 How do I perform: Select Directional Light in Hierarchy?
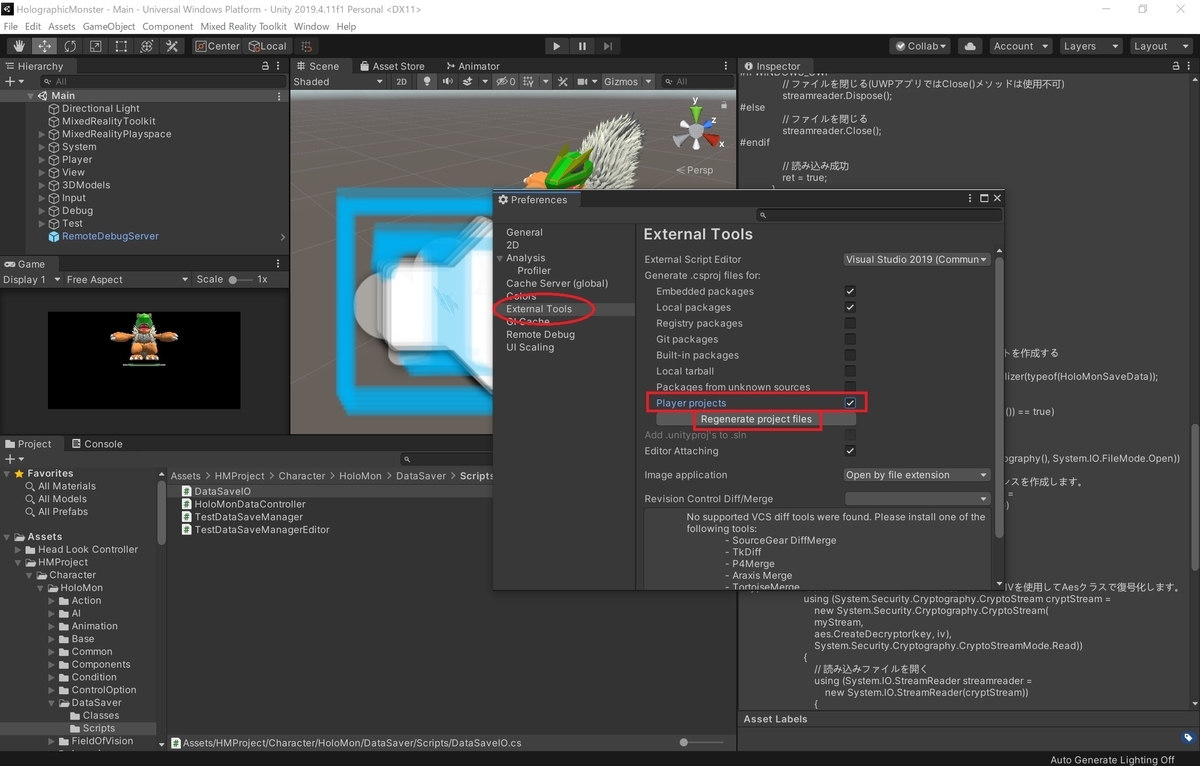point(100,108)
